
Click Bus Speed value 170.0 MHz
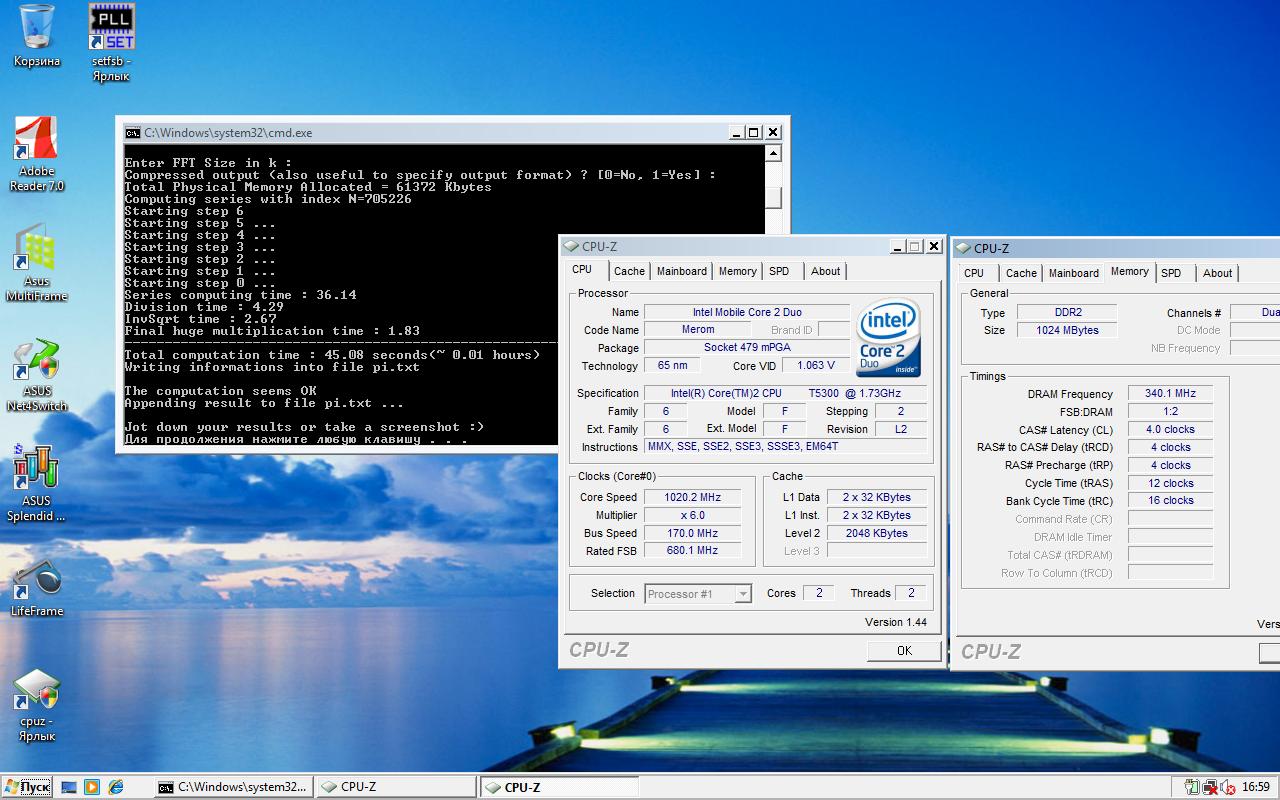tap(692, 533)
